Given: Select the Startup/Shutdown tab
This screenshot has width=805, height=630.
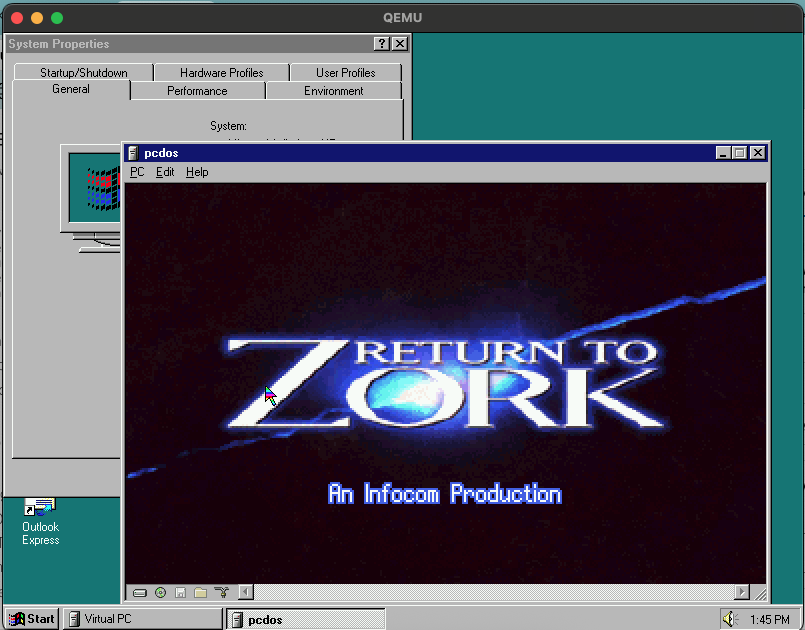Looking at the screenshot, I should [x=84, y=73].
